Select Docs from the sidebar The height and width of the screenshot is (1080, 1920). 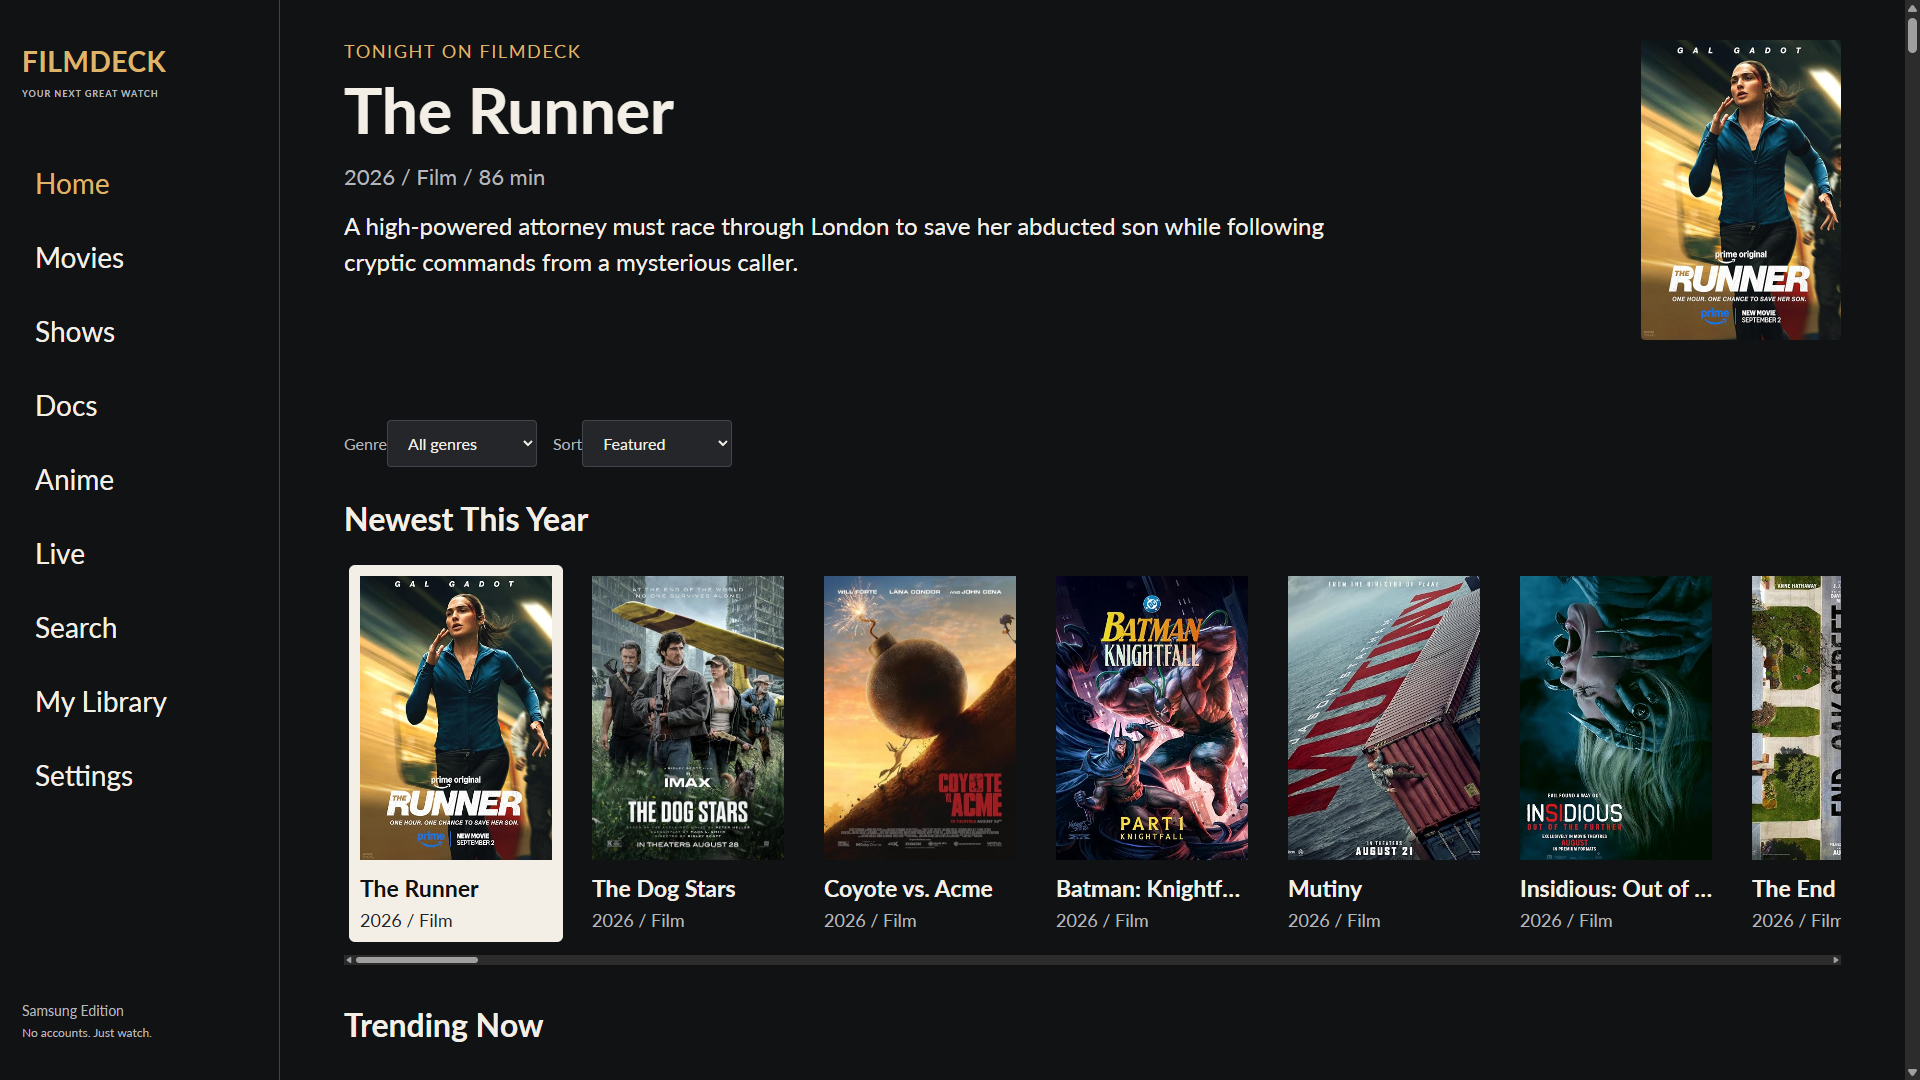tap(66, 406)
